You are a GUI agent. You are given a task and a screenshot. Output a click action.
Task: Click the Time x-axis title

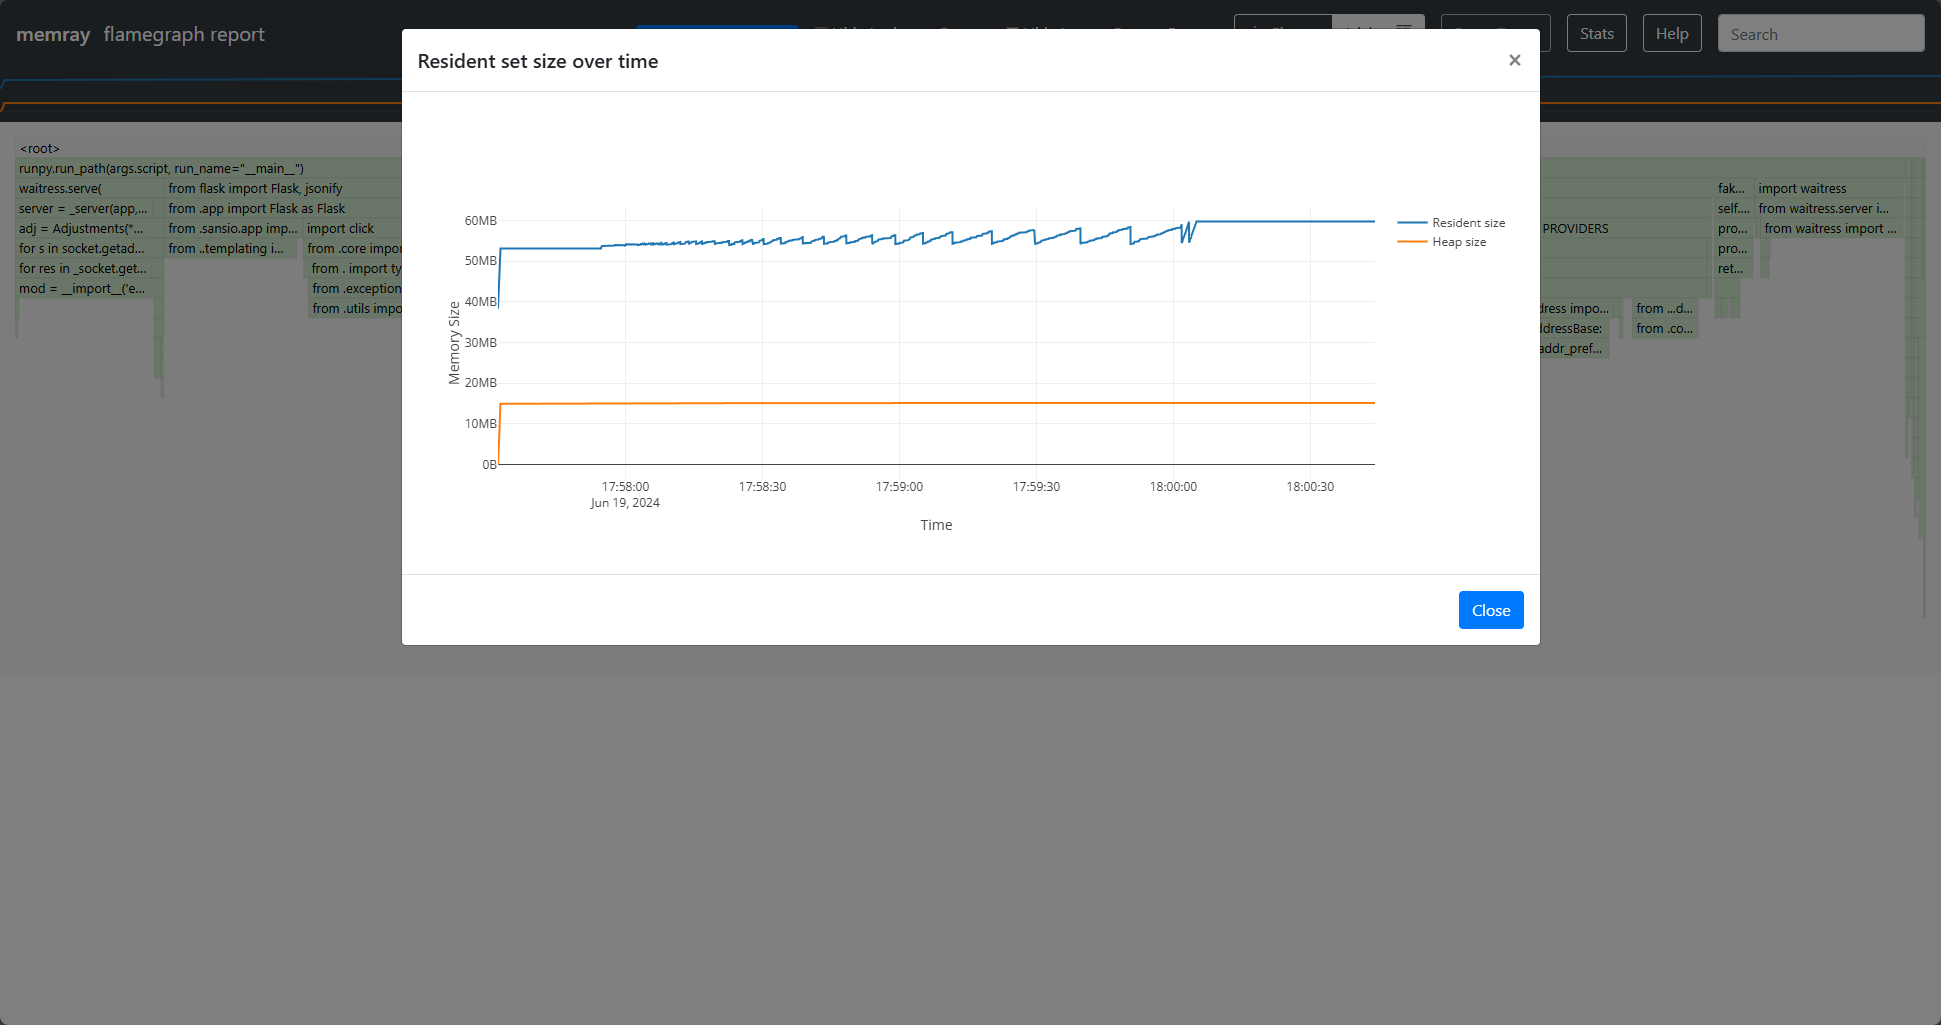point(936,525)
